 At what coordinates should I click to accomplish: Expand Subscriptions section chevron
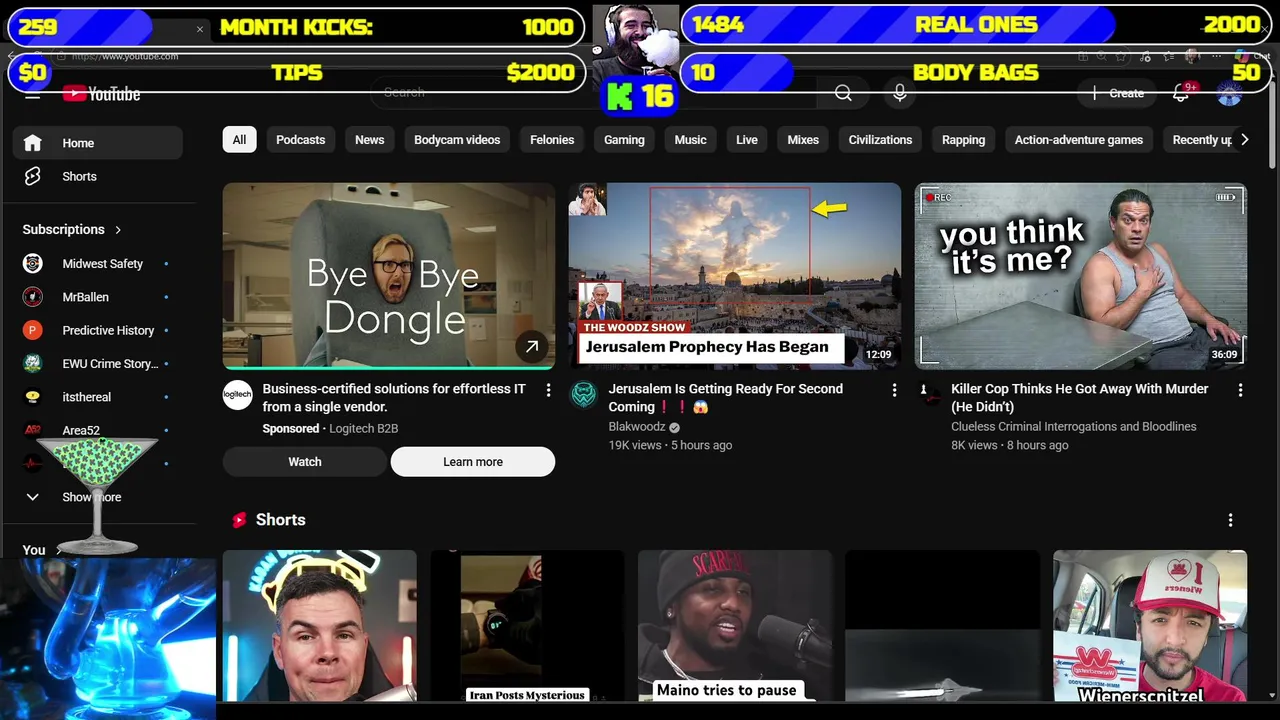pyautogui.click(x=118, y=230)
